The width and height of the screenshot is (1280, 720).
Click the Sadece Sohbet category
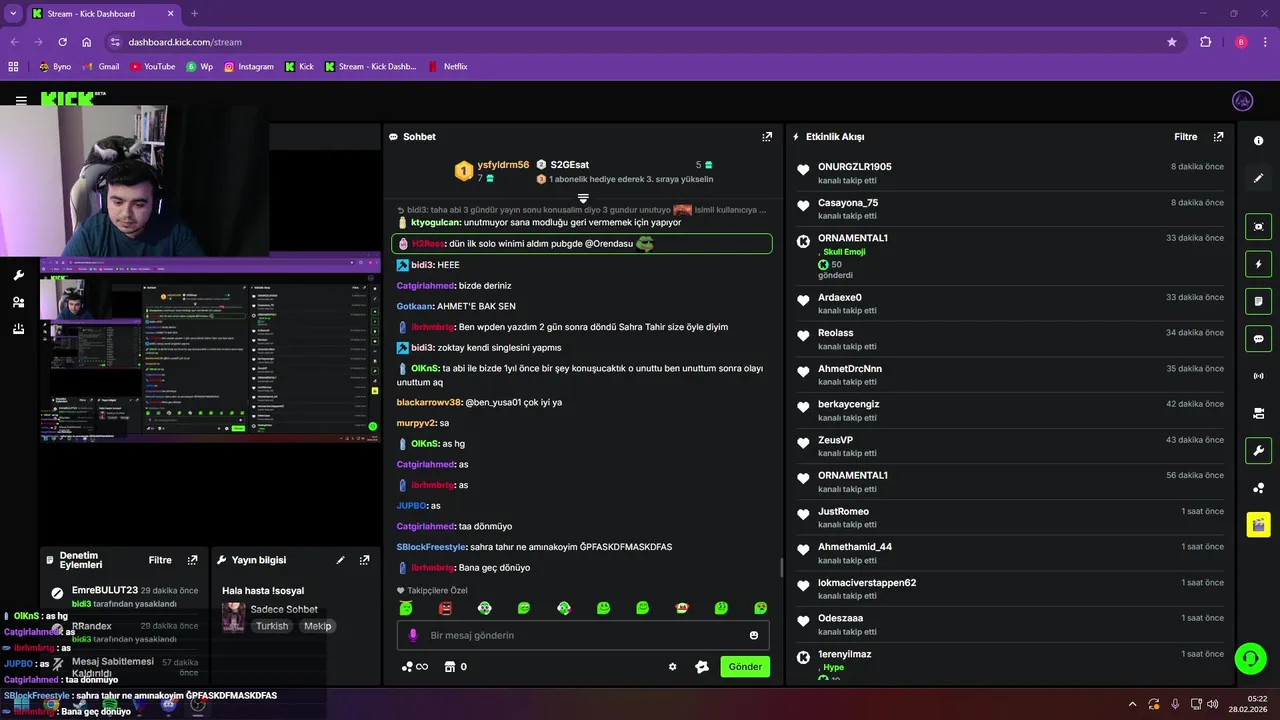tap(284, 609)
